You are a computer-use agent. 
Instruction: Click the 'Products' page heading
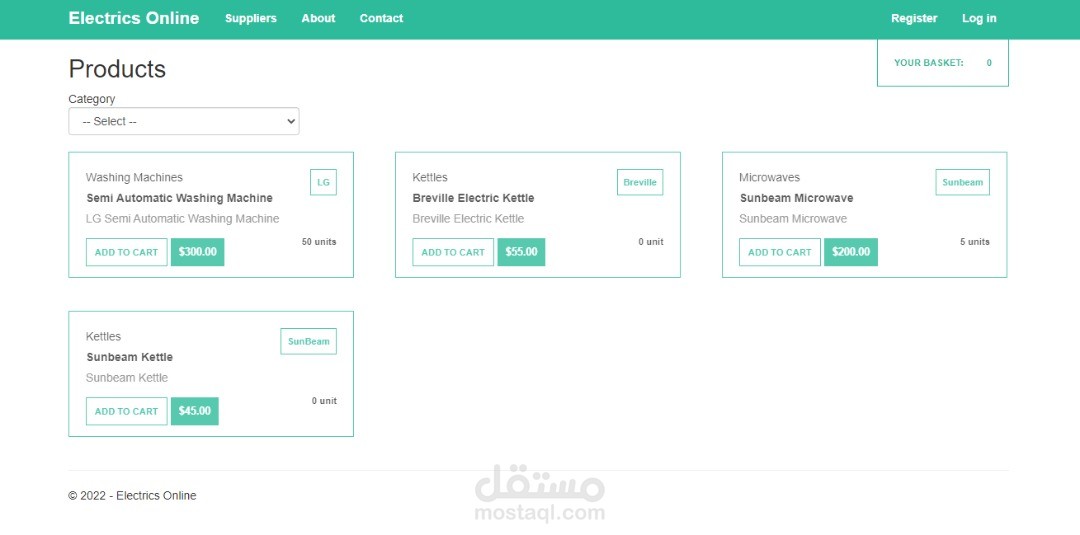[117, 69]
